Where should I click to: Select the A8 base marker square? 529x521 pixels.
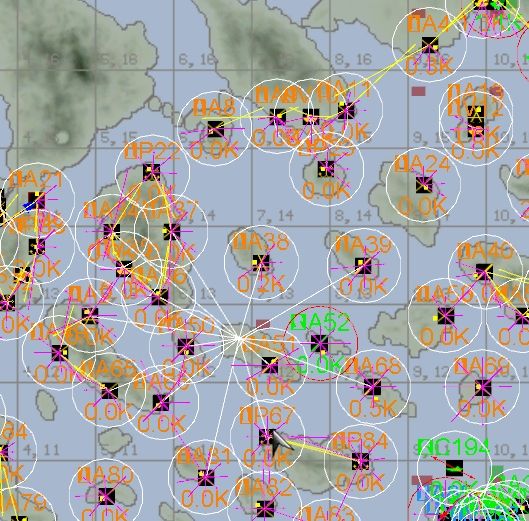click(216, 129)
